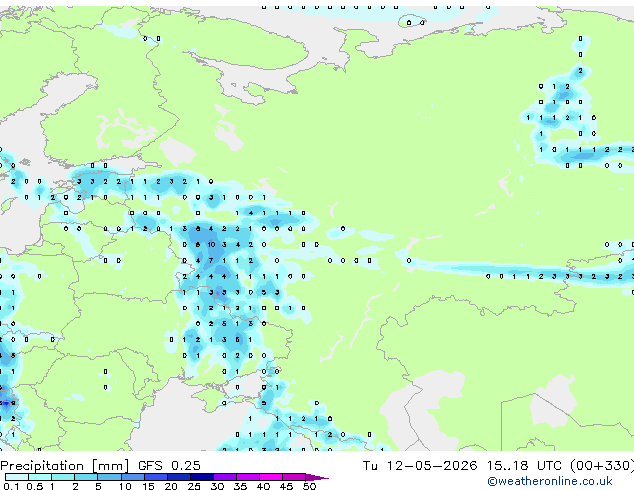Click the legend label '35'

pyautogui.click(x=240, y=486)
